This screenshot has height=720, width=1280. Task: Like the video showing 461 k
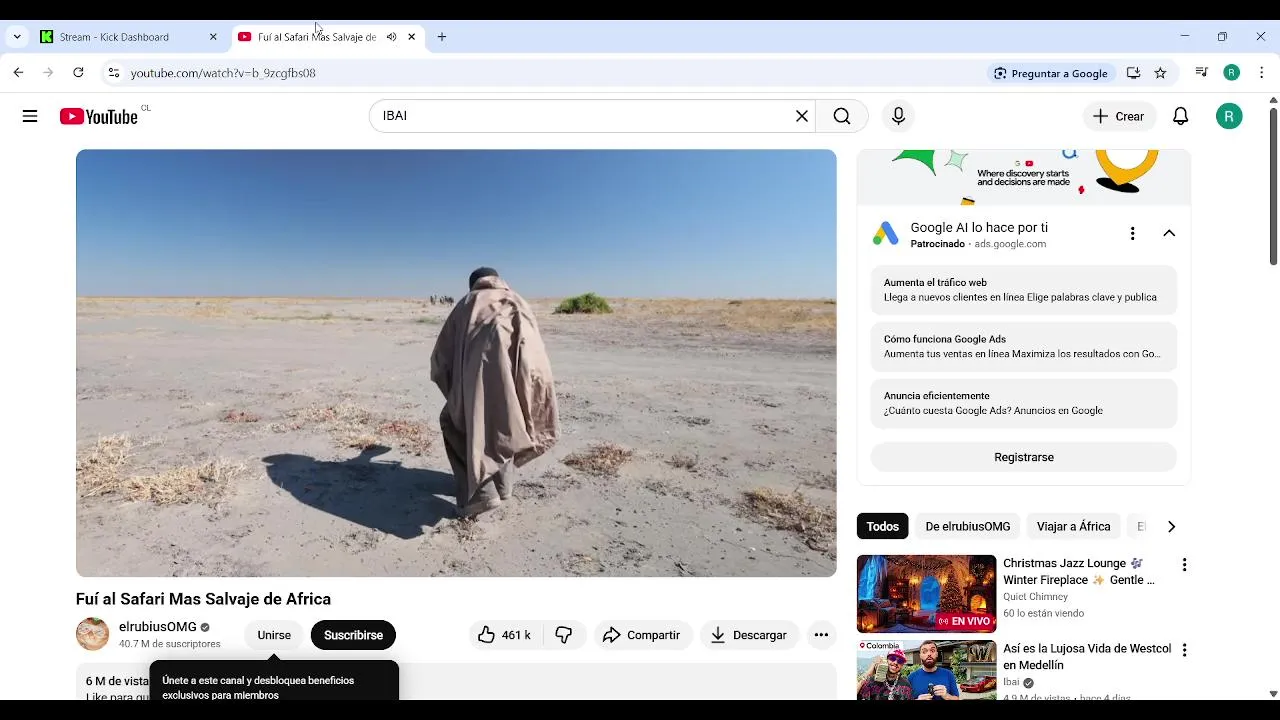tap(506, 635)
